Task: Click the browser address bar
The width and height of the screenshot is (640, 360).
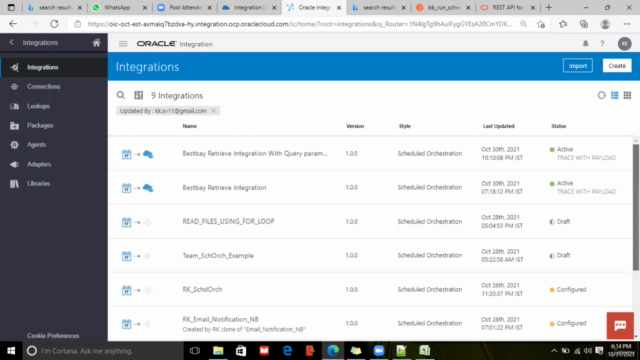Action: pyautogui.click(x=299, y=24)
